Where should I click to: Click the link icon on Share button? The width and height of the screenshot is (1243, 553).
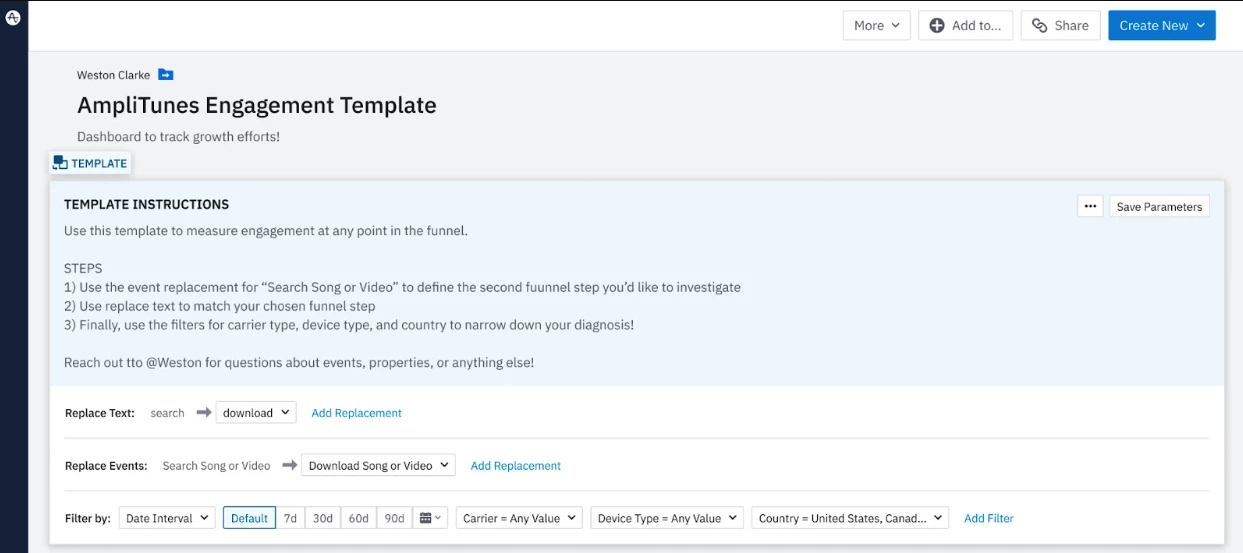tap(1040, 26)
